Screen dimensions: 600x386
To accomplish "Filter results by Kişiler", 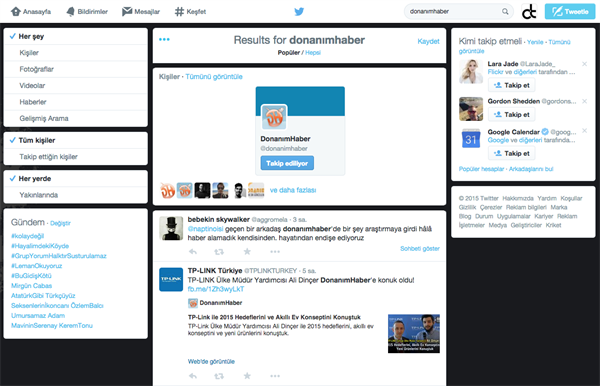I will (76, 53).
